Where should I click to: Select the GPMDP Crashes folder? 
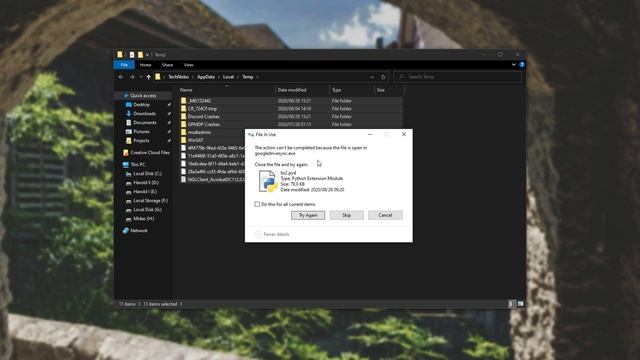pos(204,124)
